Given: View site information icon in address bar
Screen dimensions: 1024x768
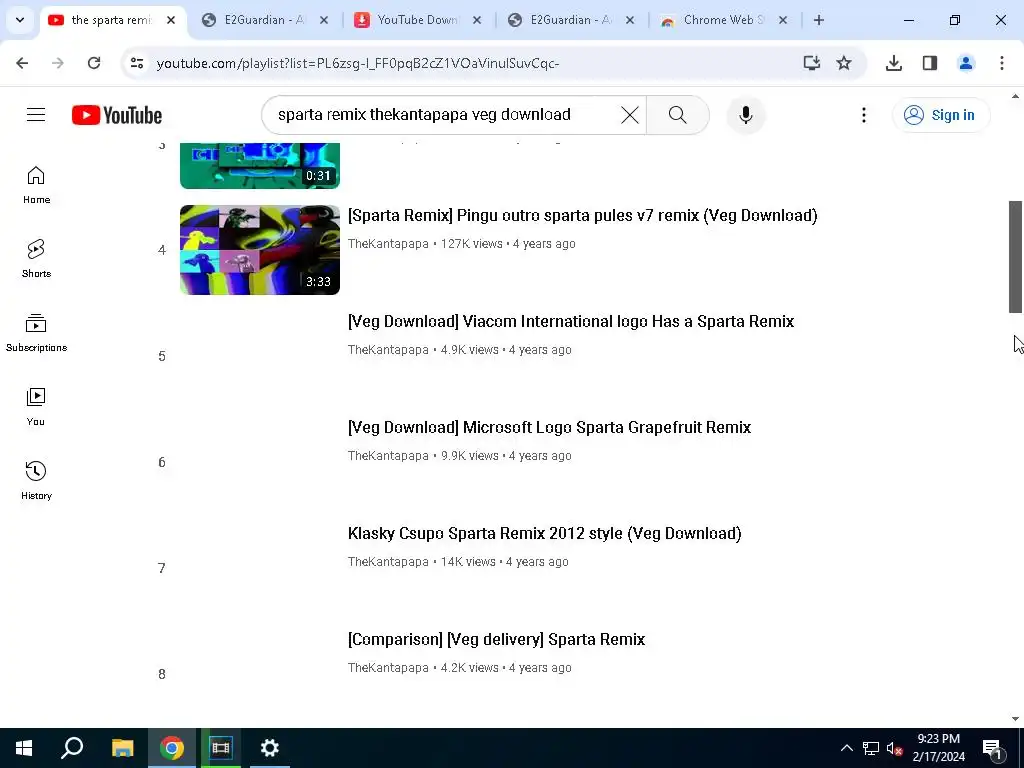Looking at the screenshot, I should (x=136, y=63).
